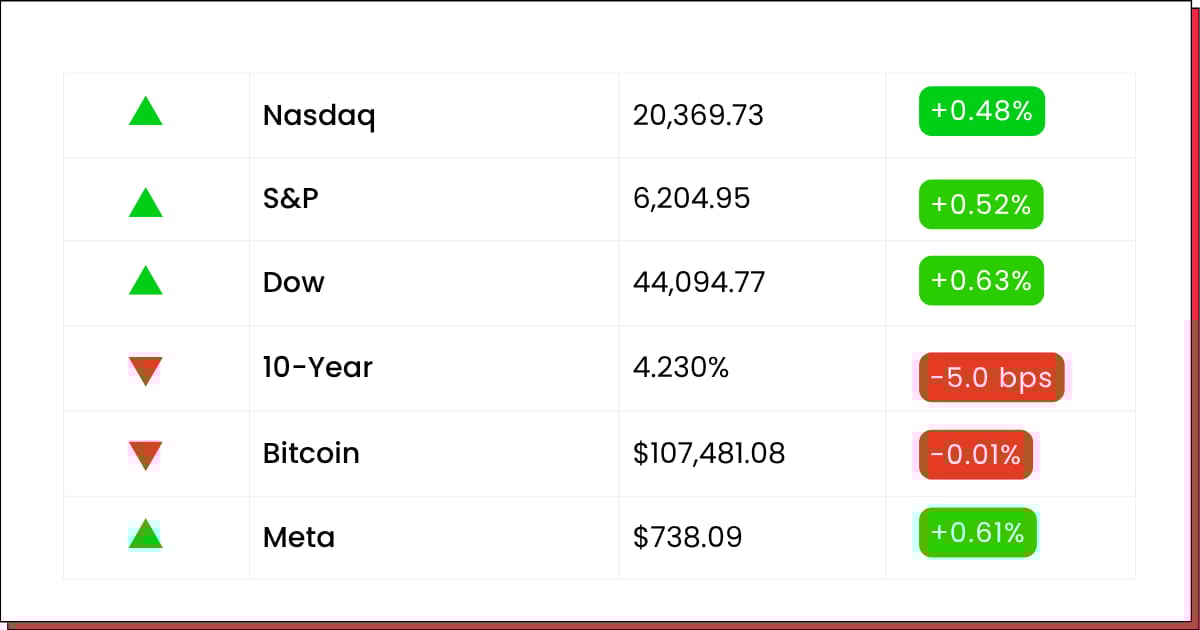The image size is (1200, 630).
Task: Click the 10-Year label
Action: point(317,367)
